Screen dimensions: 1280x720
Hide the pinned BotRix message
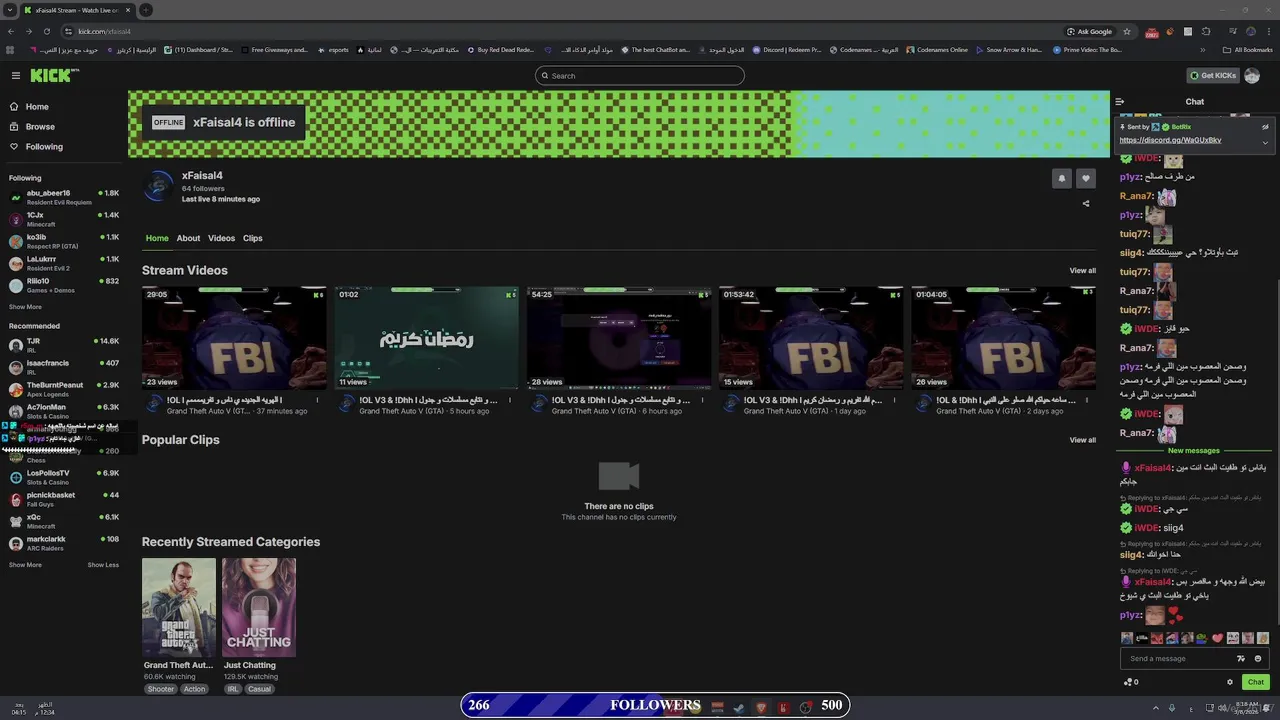click(1265, 127)
